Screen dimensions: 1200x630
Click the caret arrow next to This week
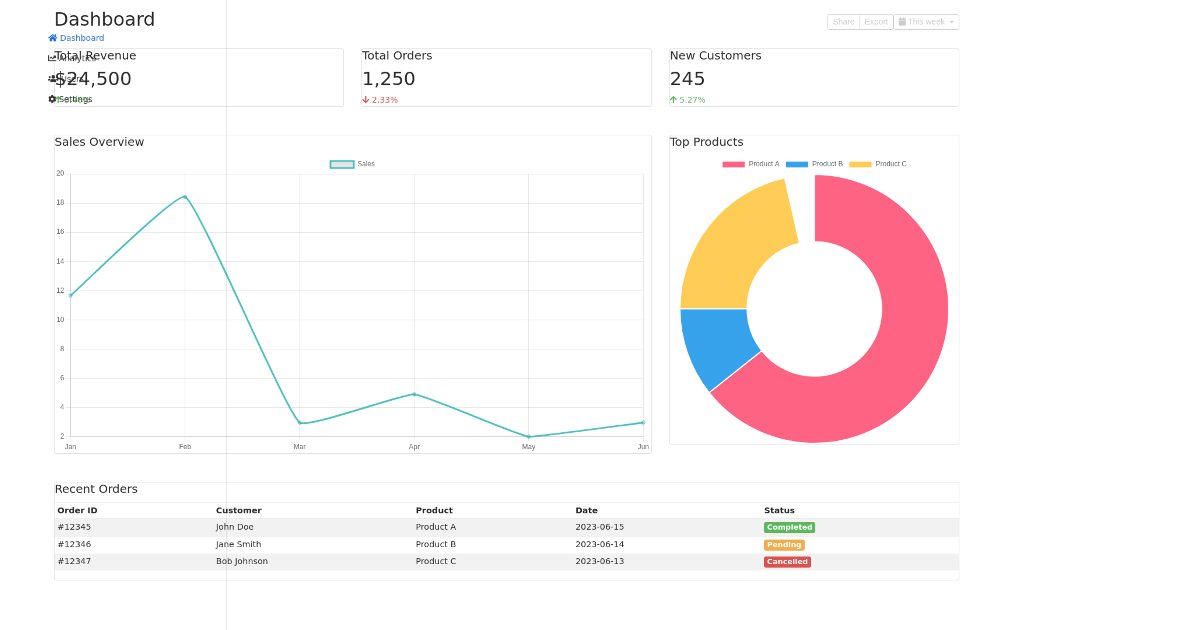click(x=951, y=21)
